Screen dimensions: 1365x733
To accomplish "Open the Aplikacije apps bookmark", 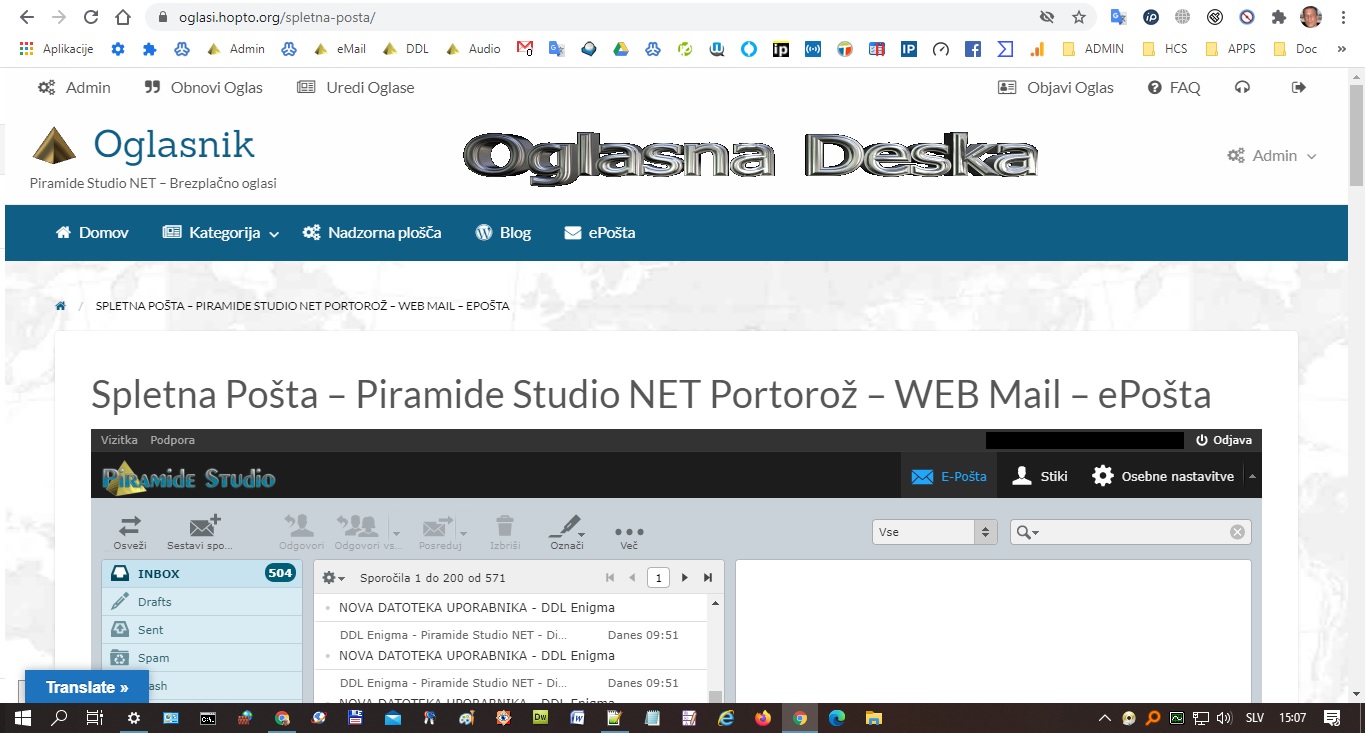I will (57, 48).
